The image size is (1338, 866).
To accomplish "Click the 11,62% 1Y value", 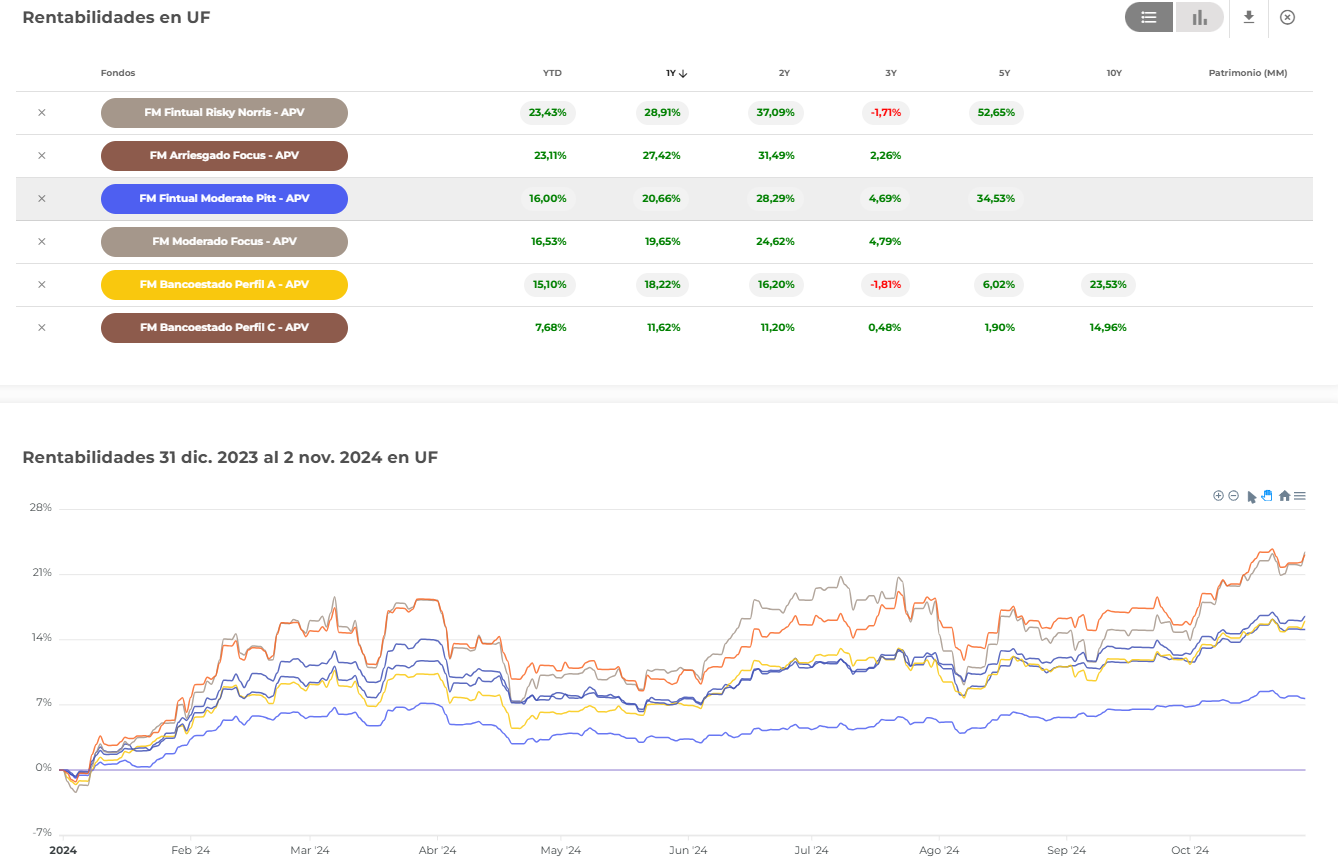I will pos(662,328).
